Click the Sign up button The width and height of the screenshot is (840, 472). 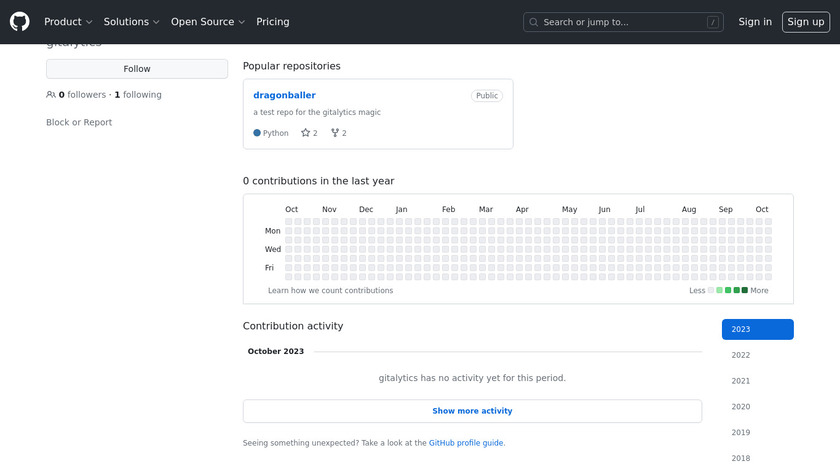[x=805, y=22]
